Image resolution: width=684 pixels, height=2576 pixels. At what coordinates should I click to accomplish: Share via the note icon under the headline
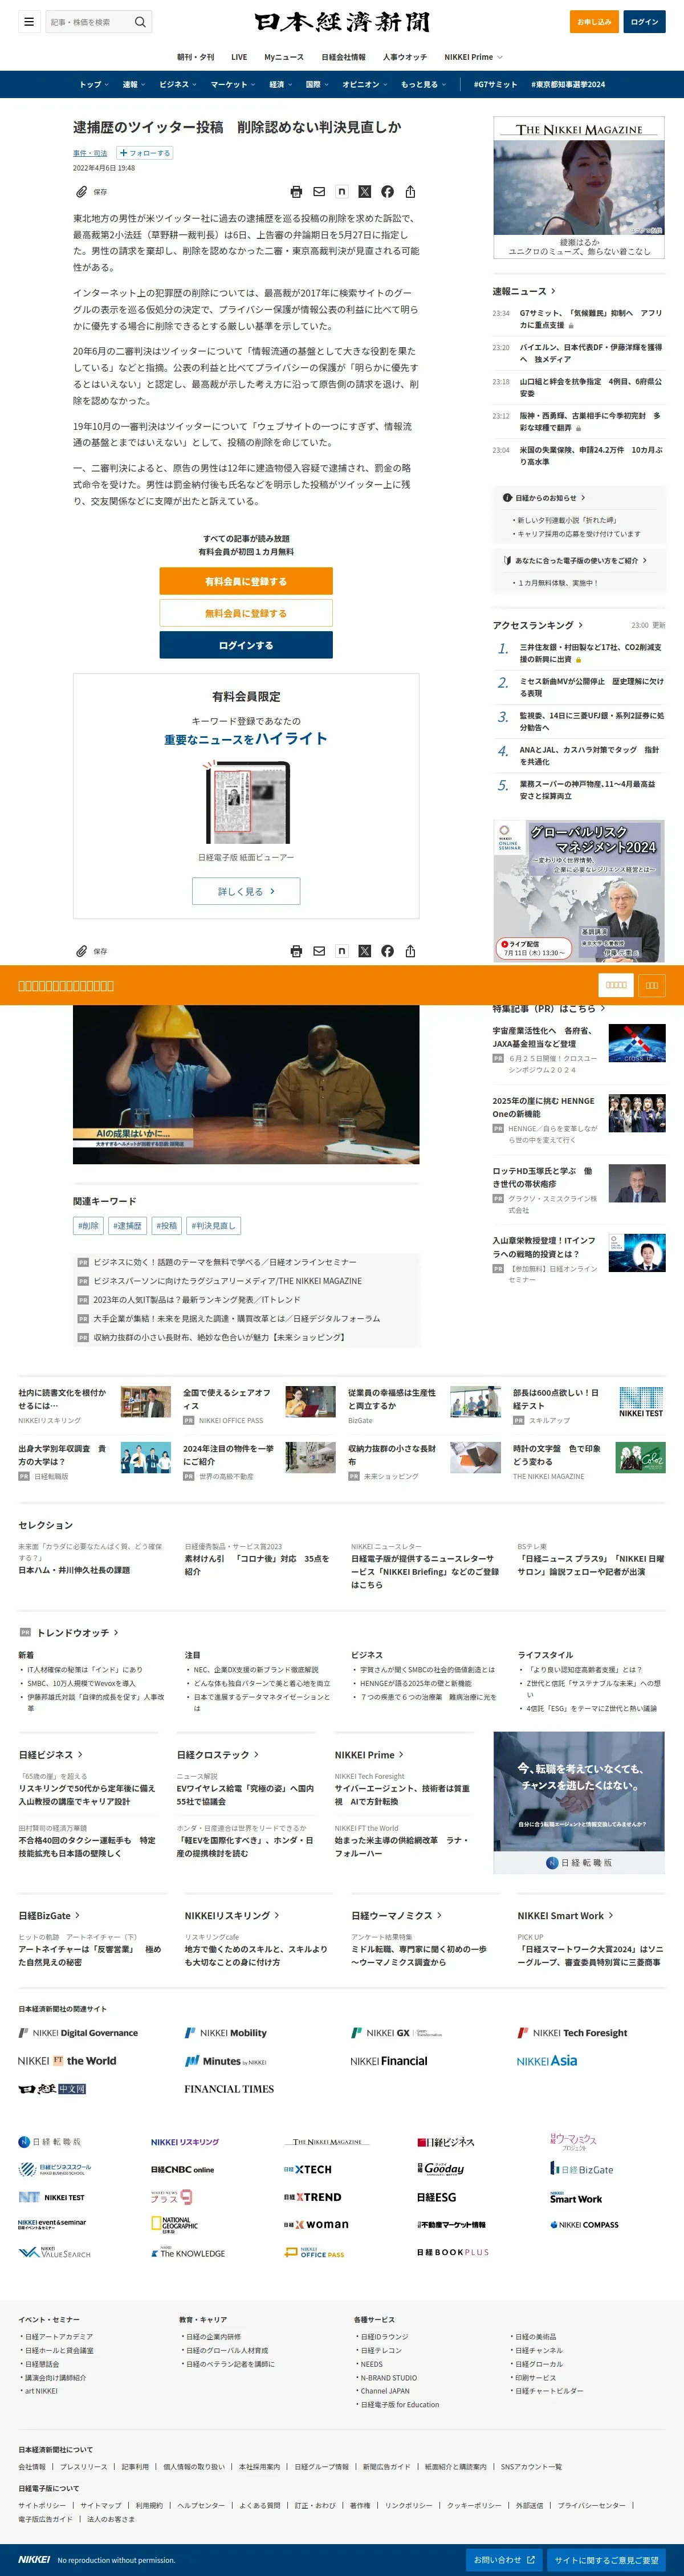point(342,192)
